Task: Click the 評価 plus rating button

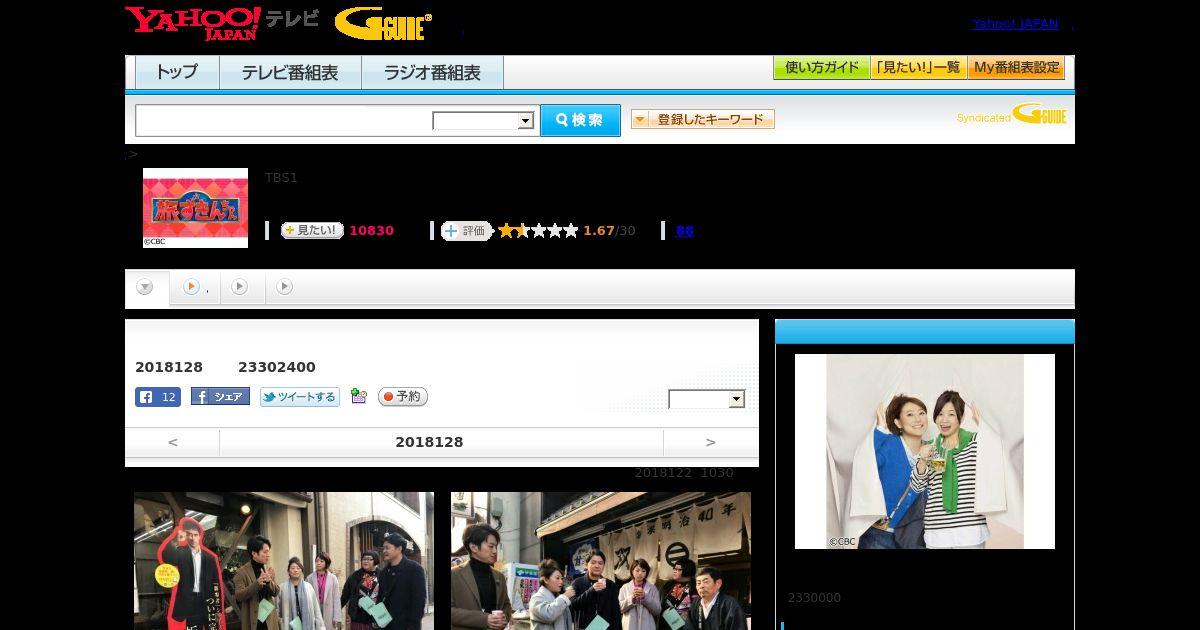Action: (466, 230)
